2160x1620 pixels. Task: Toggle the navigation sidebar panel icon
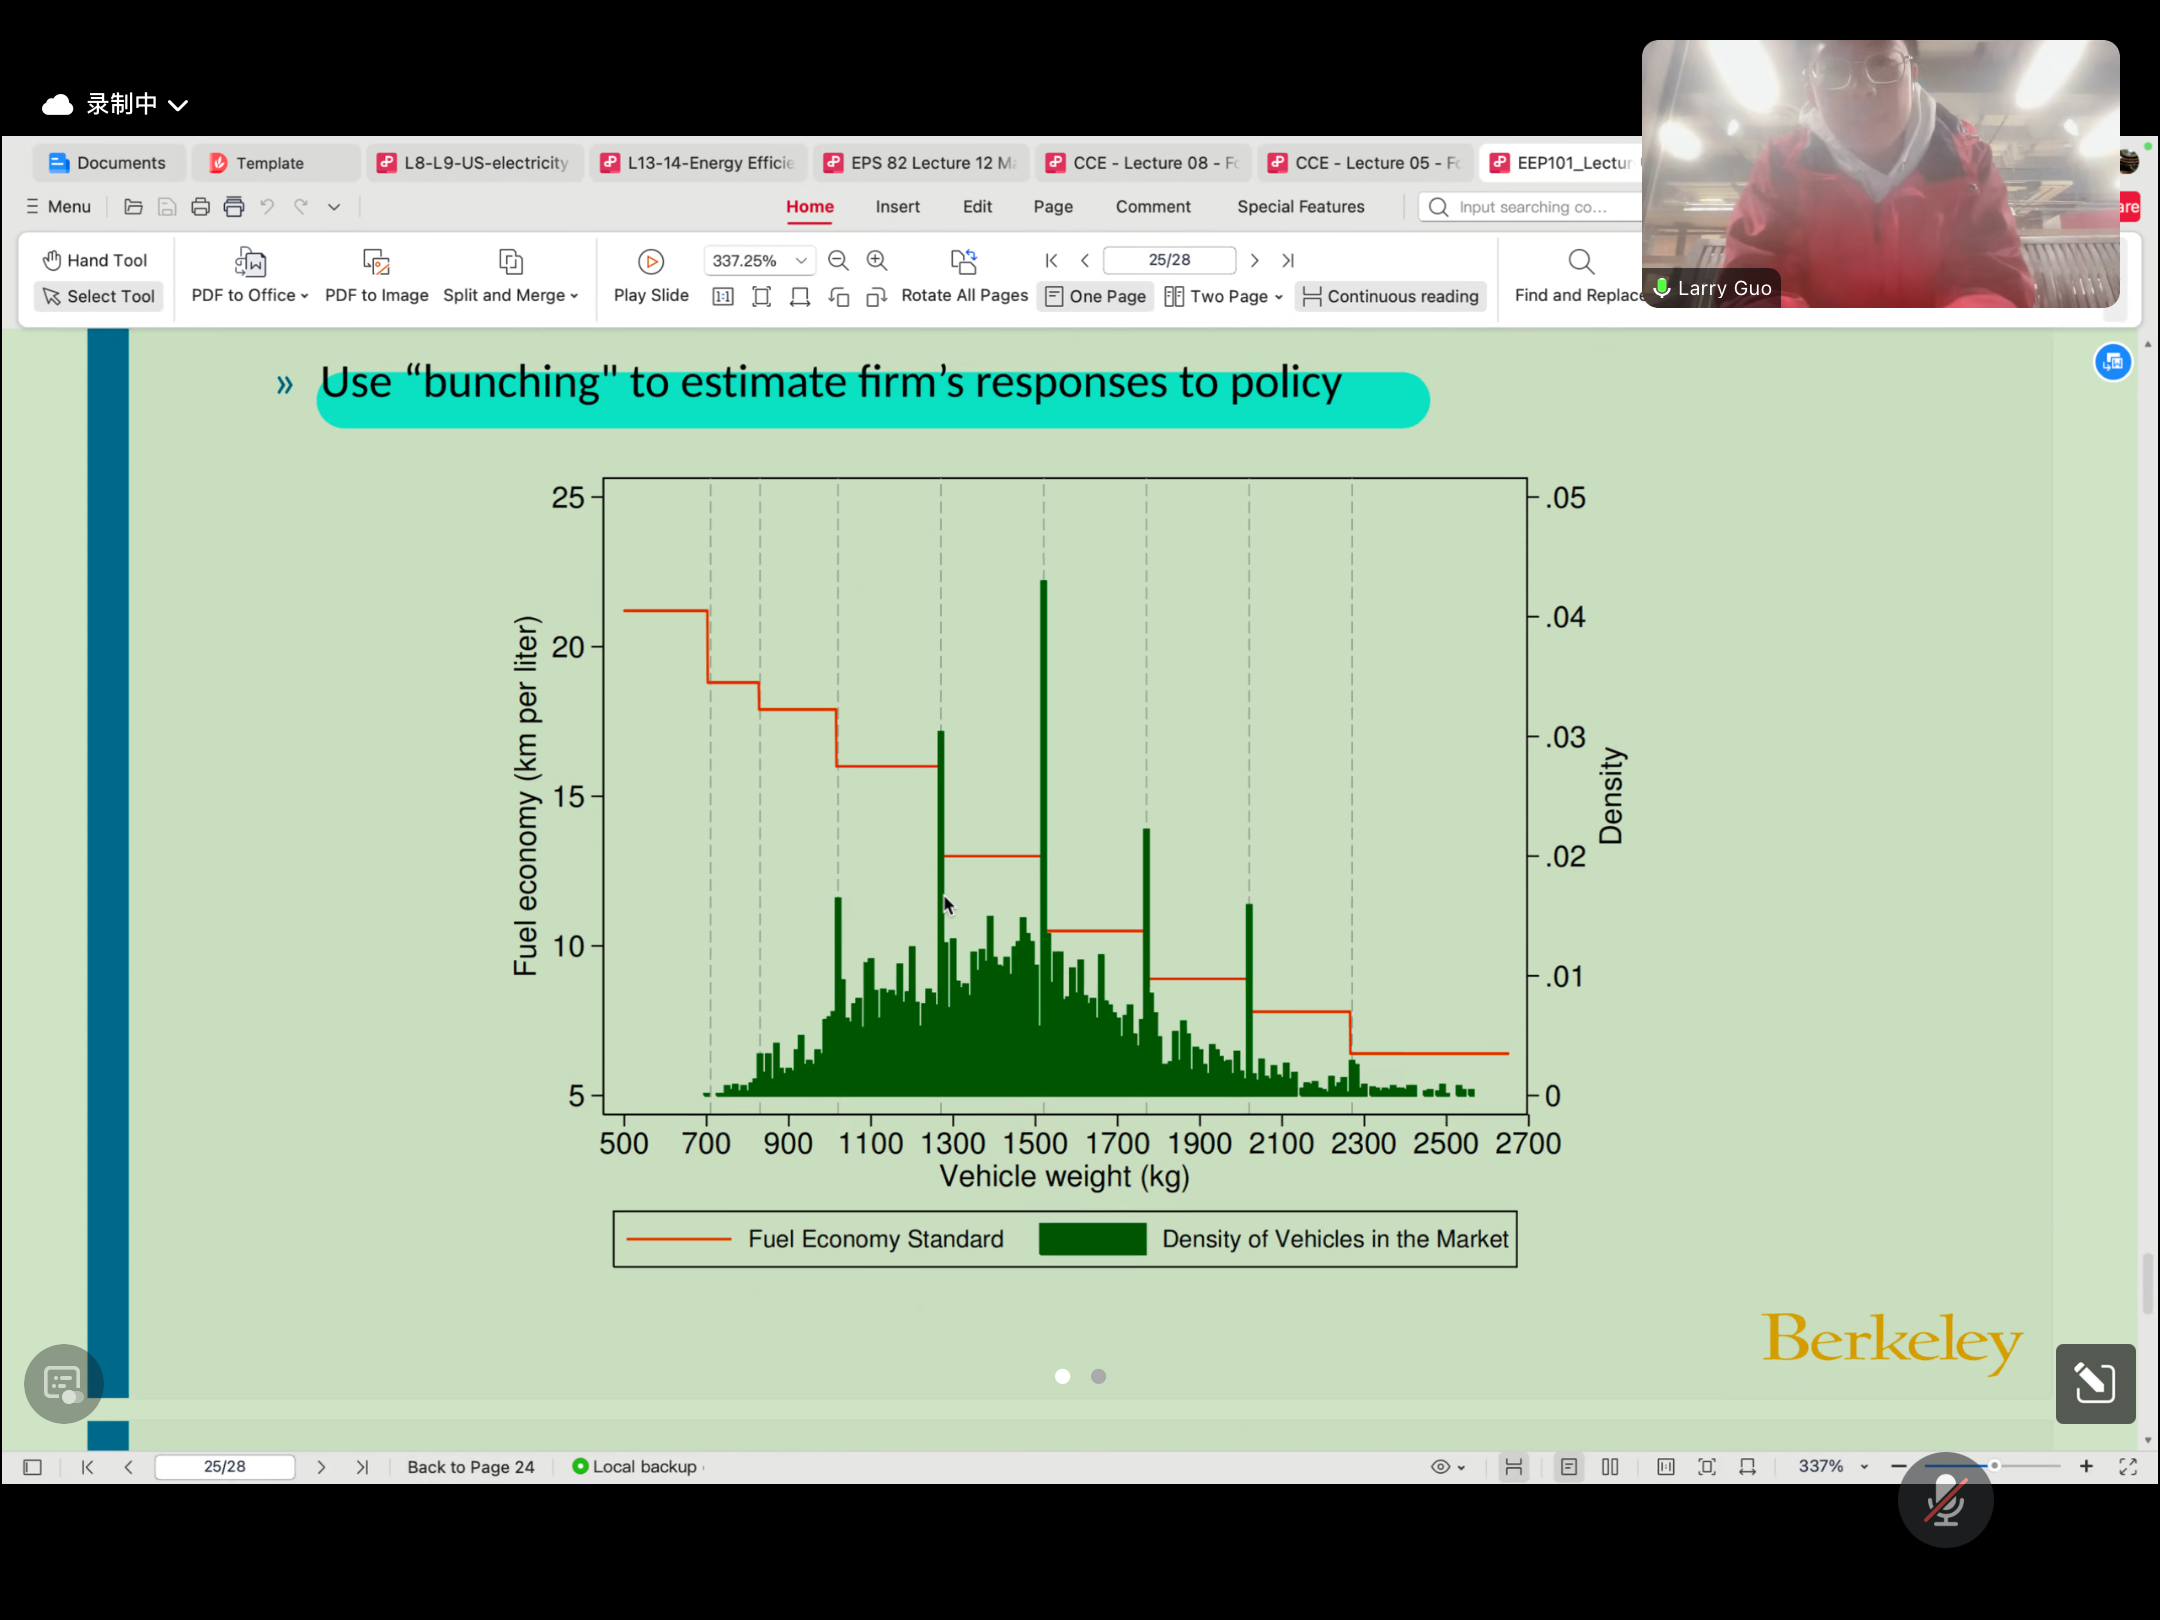[x=32, y=1467]
